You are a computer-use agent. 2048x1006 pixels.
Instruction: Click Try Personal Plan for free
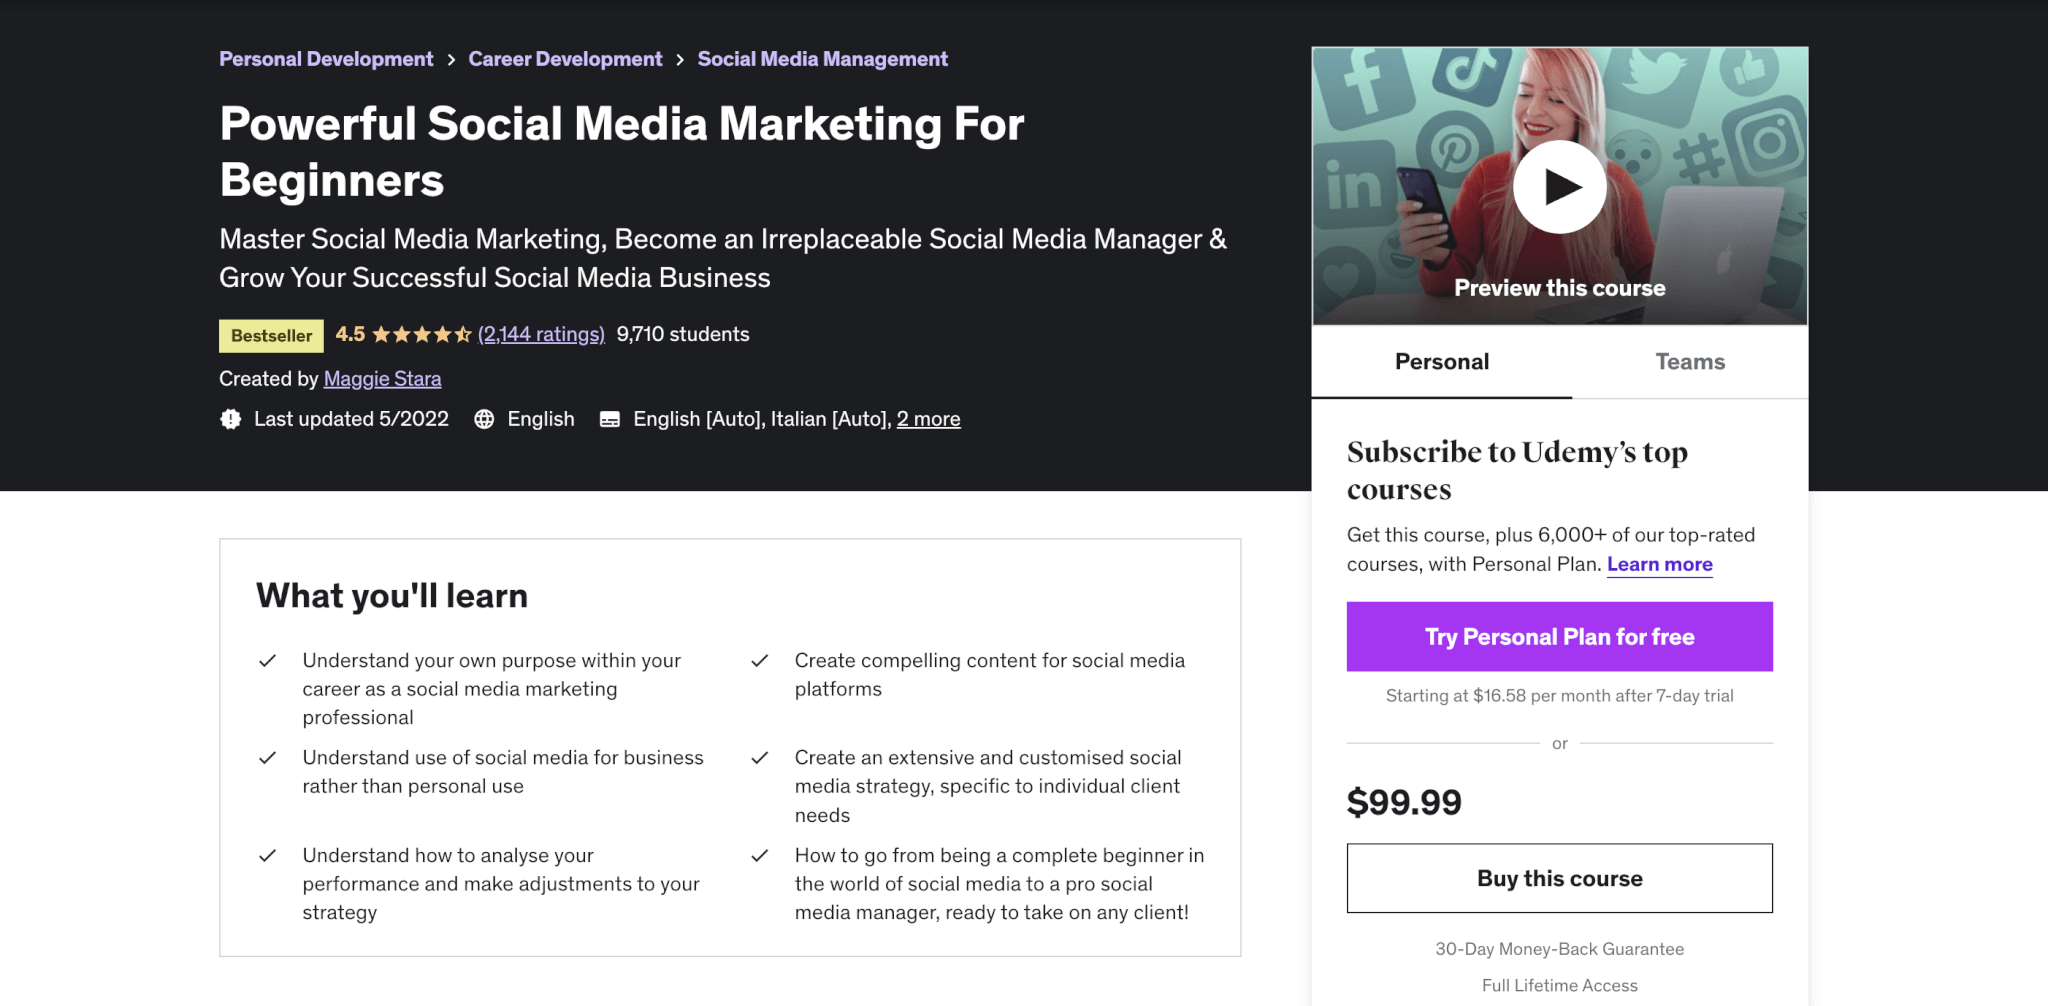pyautogui.click(x=1559, y=636)
